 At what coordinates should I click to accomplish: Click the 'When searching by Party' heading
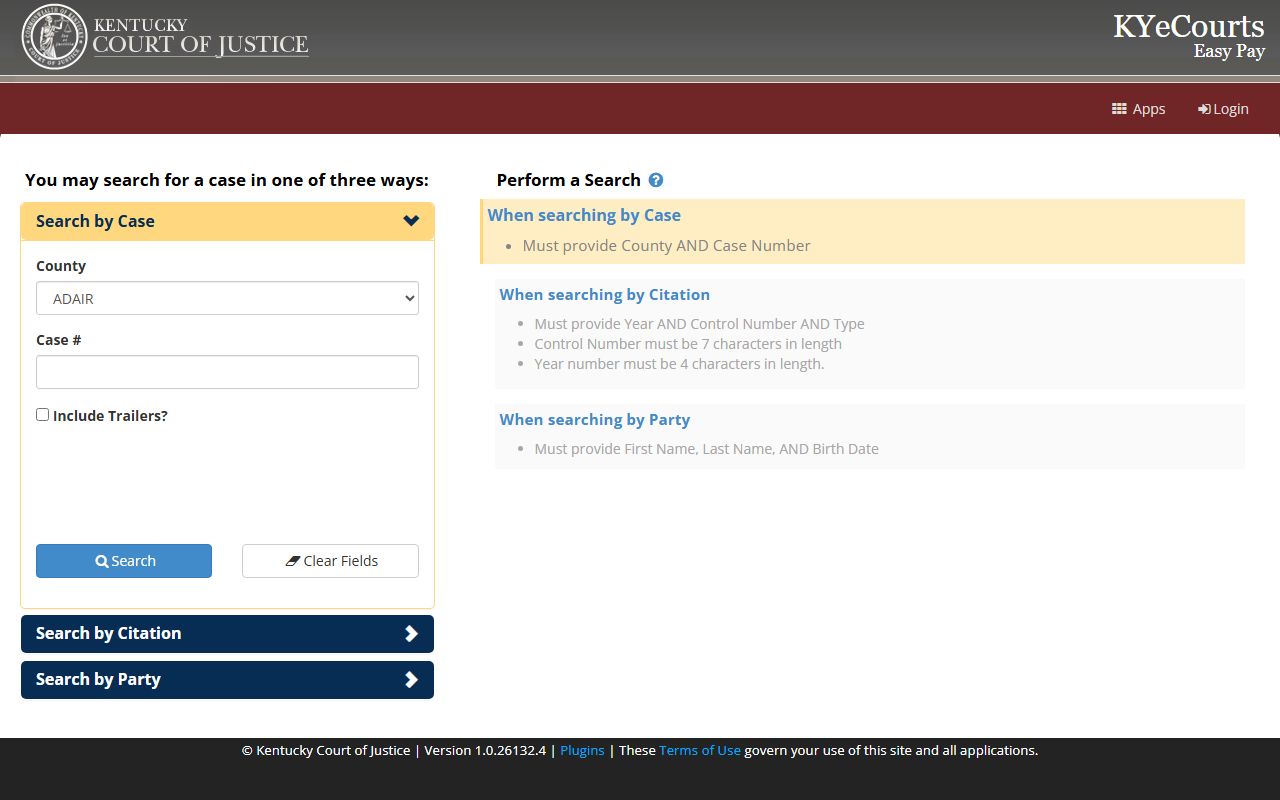click(595, 420)
